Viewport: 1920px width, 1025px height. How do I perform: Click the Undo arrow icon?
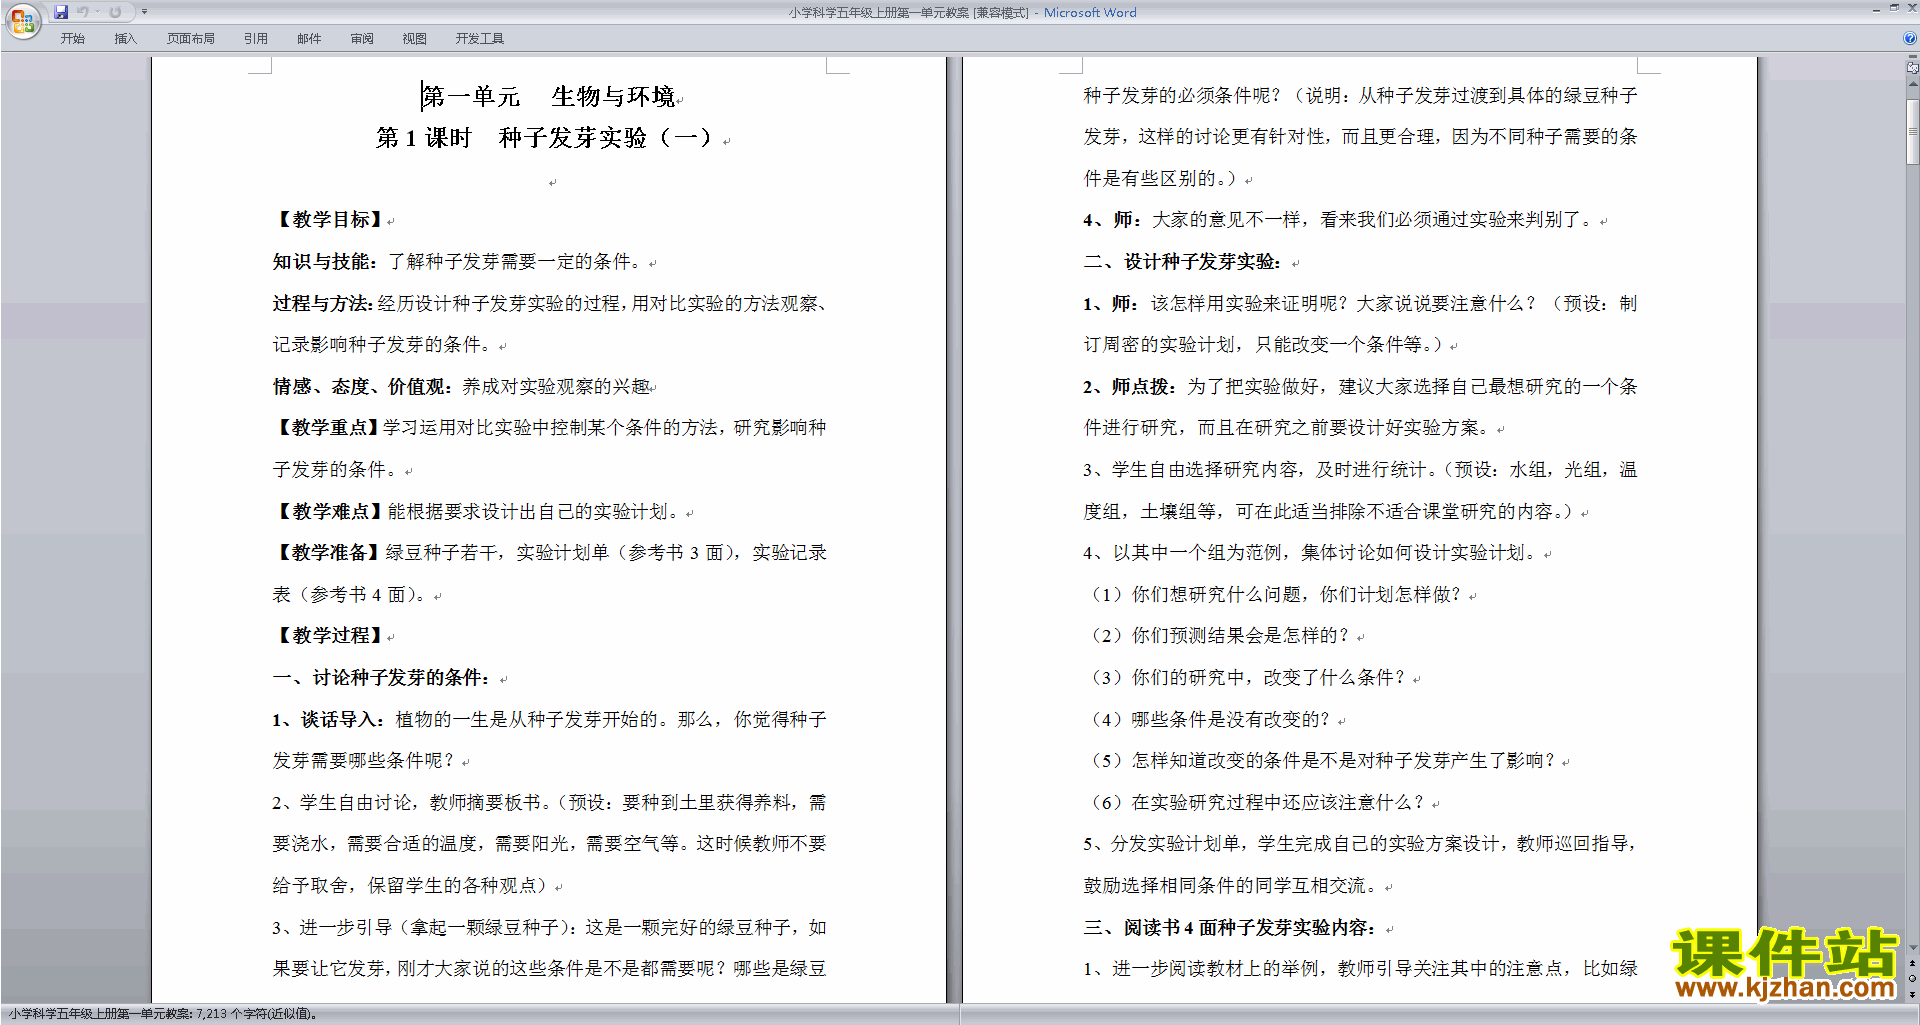tap(82, 12)
